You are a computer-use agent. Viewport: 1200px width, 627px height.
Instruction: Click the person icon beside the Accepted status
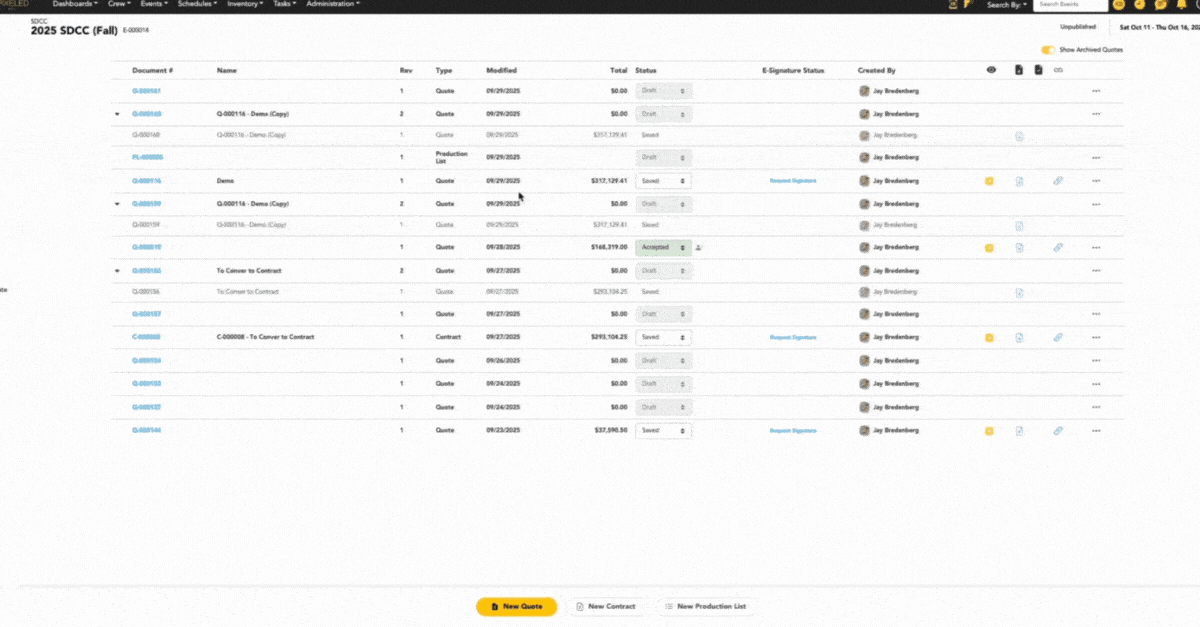click(699, 247)
